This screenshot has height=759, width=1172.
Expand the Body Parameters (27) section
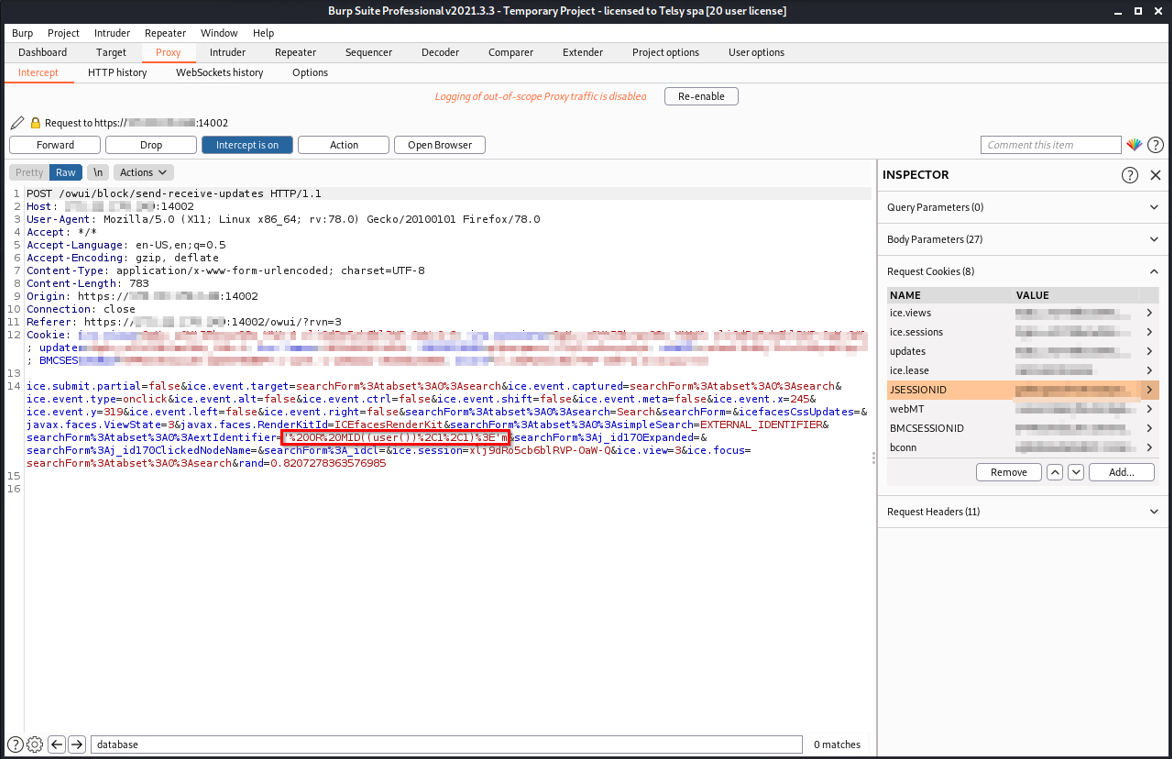coord(1023,239)
